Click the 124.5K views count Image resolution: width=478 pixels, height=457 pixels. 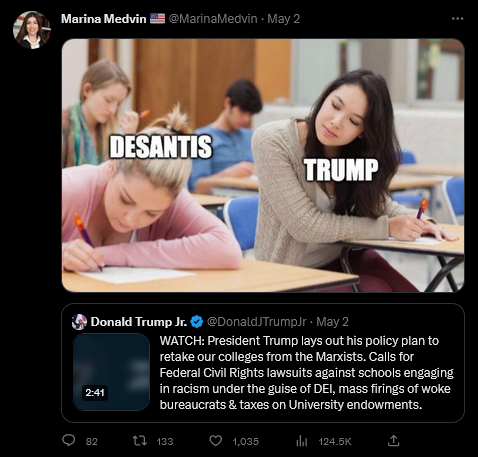(335, 441)
